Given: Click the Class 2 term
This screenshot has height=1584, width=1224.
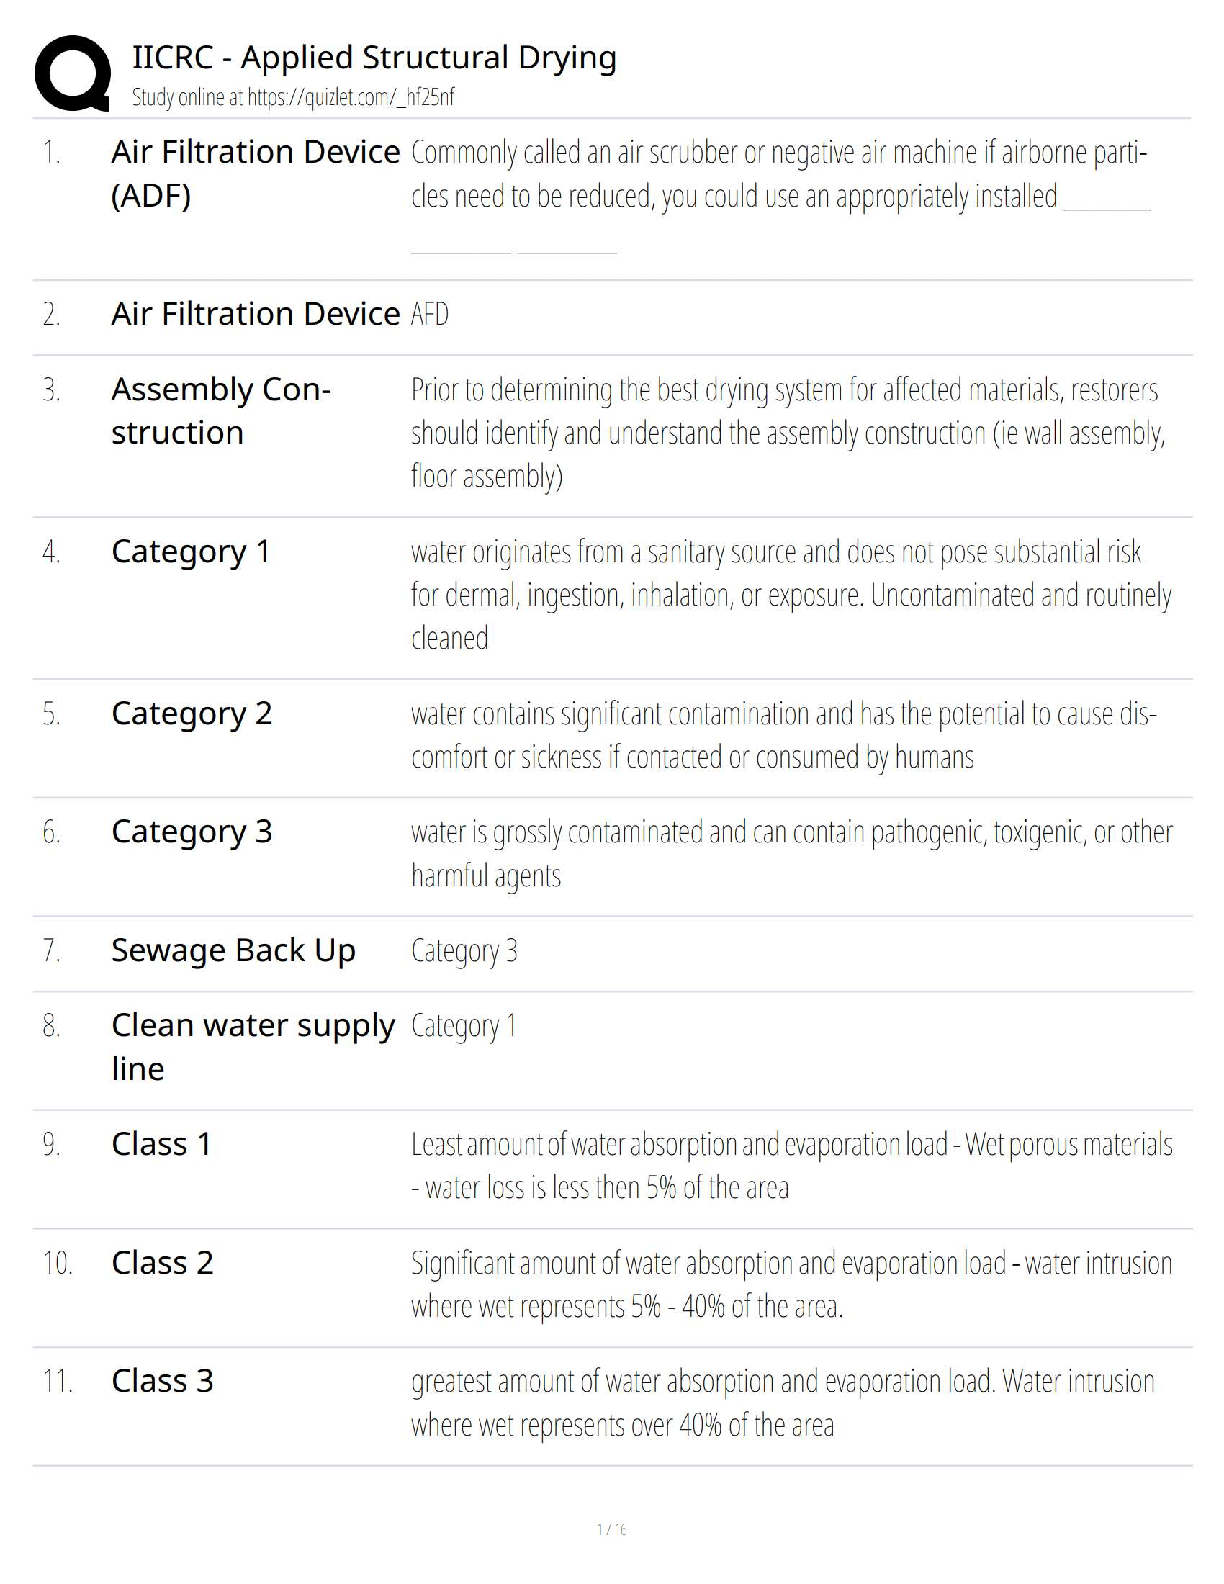Looking at the screenshot, I should click(162, 1263).
